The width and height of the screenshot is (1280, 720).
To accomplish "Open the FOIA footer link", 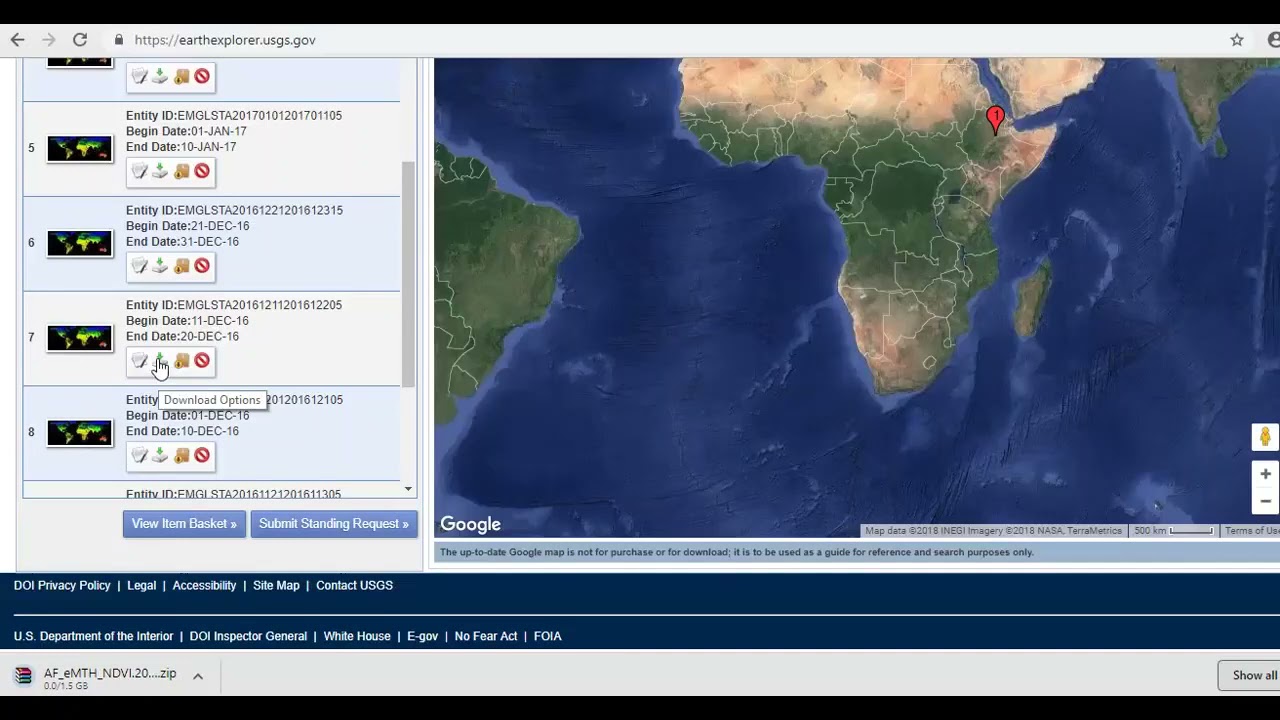I will (547, 636).
